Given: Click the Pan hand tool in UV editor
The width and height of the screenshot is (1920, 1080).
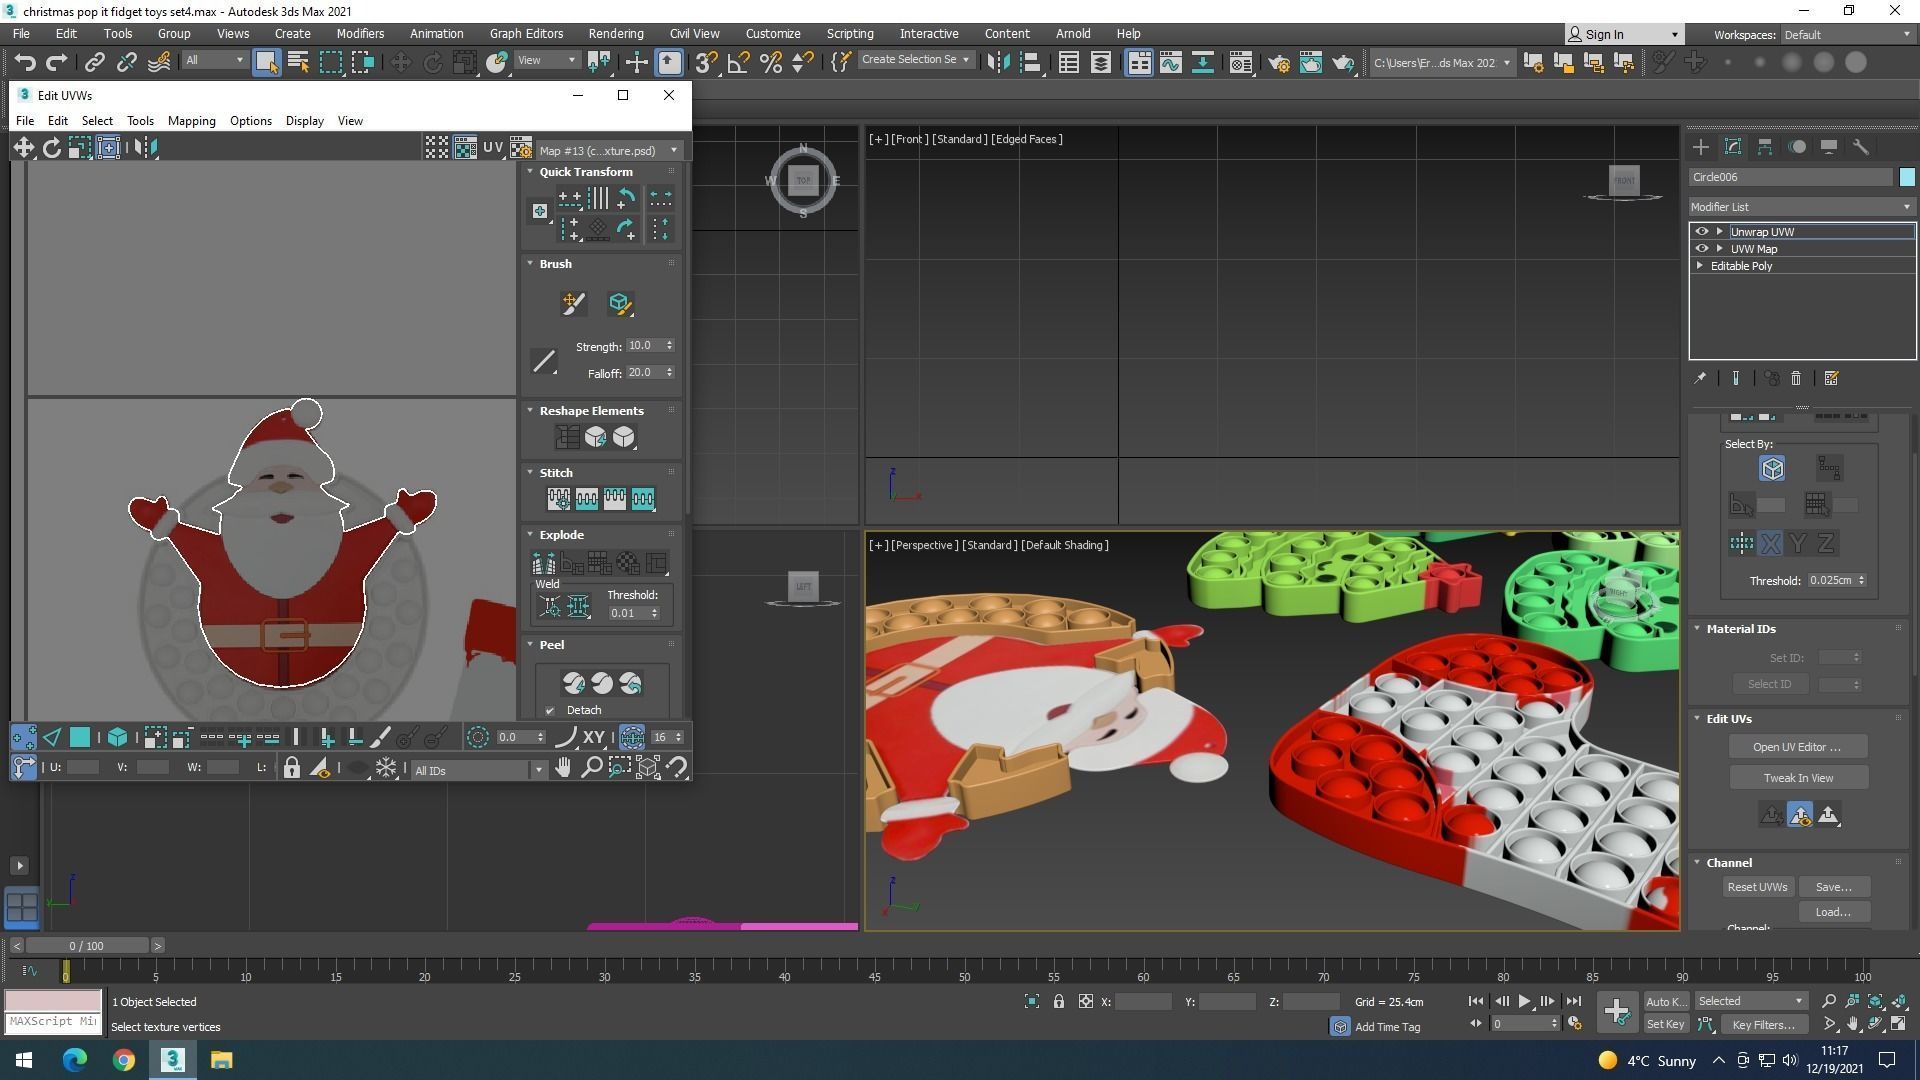Looking at the screenshot, I should click(x=563, y=768).
